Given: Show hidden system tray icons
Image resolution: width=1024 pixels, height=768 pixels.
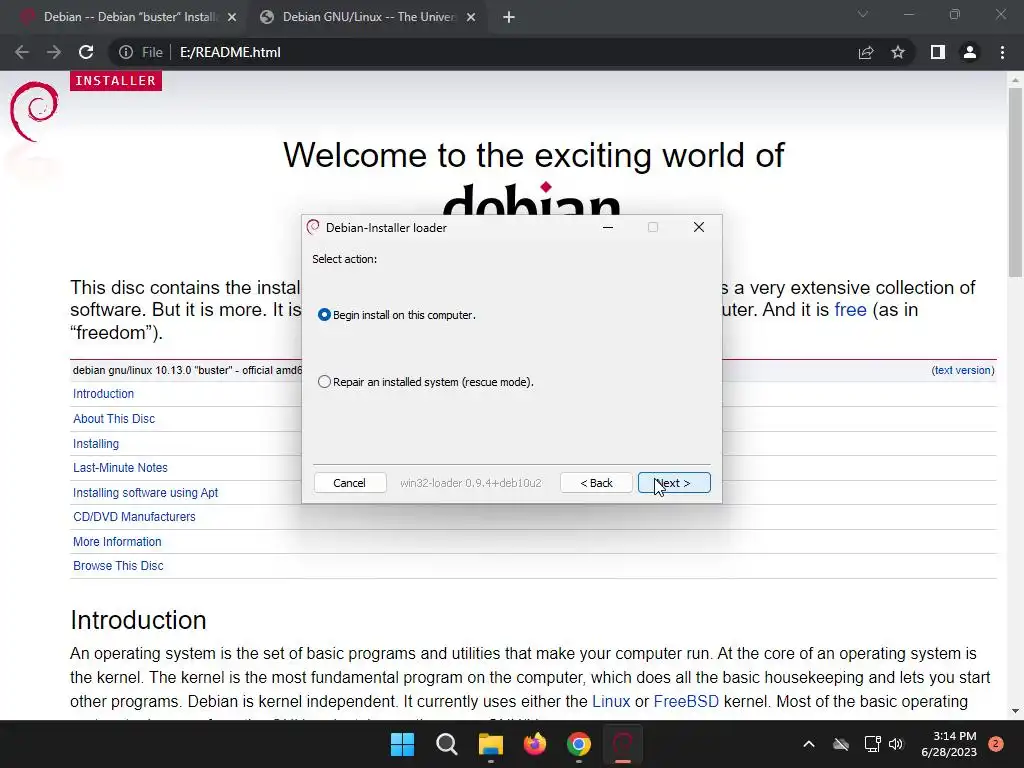Looking at the screenshot, I should (808, 744).
